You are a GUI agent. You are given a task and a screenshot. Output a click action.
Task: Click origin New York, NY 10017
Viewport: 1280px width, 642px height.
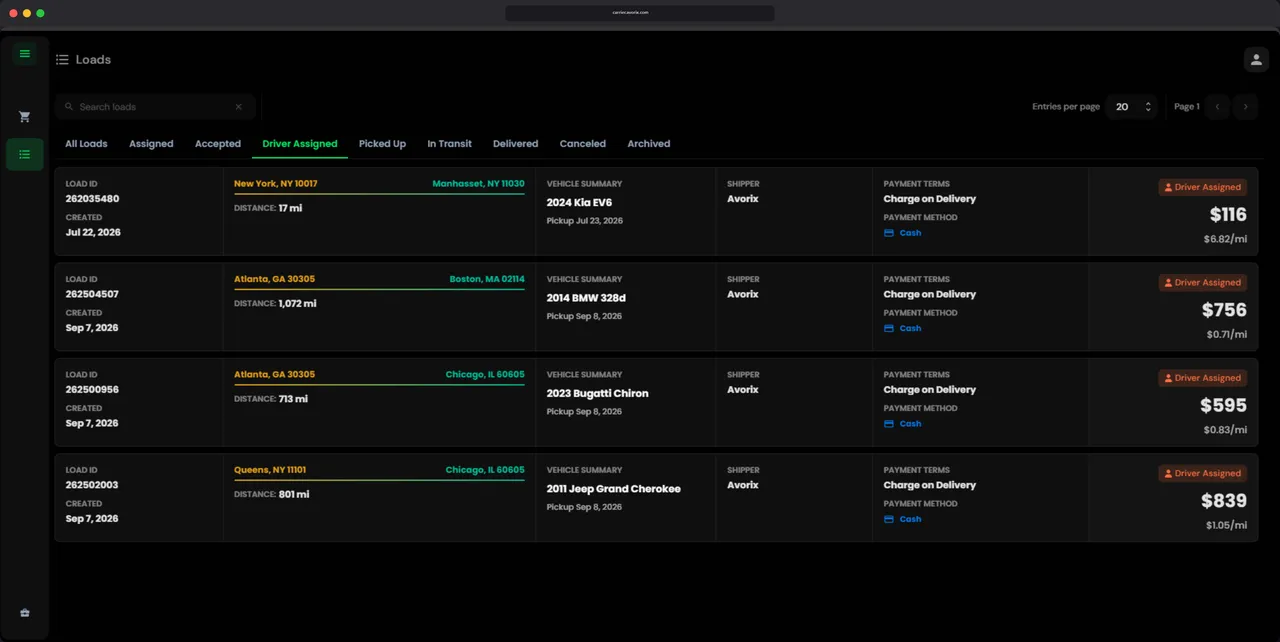click(276, 184)
